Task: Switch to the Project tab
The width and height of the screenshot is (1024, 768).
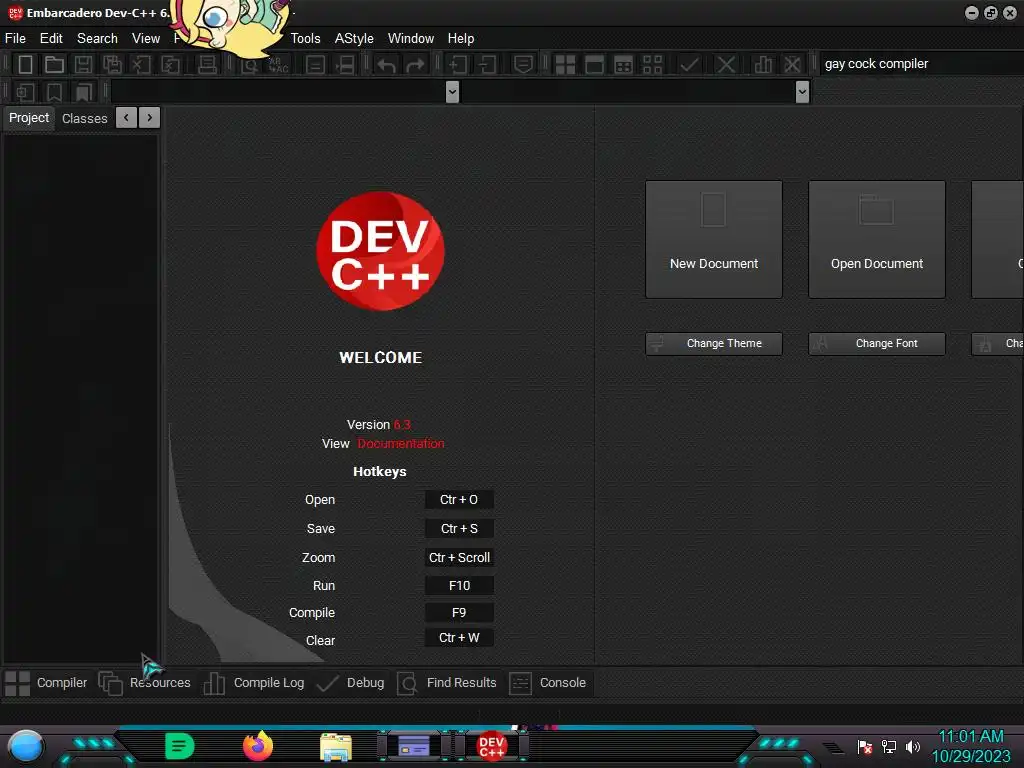Action: point(29,118)
